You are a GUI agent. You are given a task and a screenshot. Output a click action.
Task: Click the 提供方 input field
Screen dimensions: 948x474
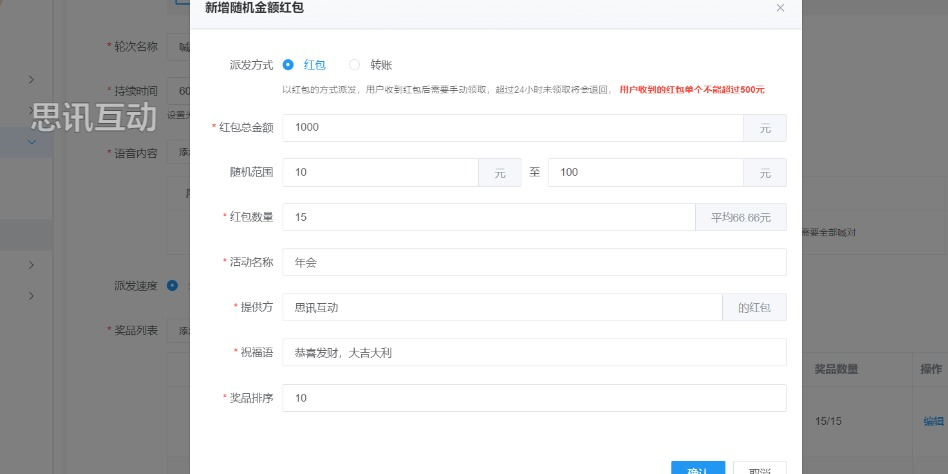click(502, 307)
